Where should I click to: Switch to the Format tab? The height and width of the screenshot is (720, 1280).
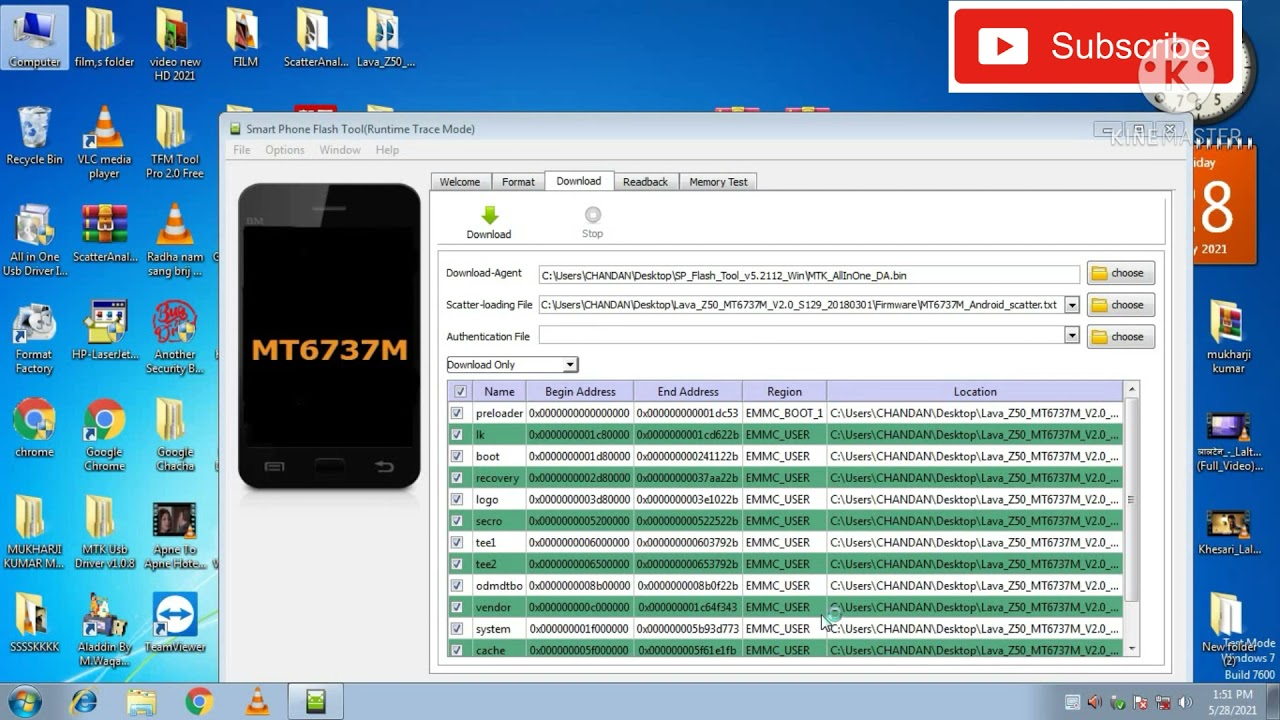tap(518, 182)
